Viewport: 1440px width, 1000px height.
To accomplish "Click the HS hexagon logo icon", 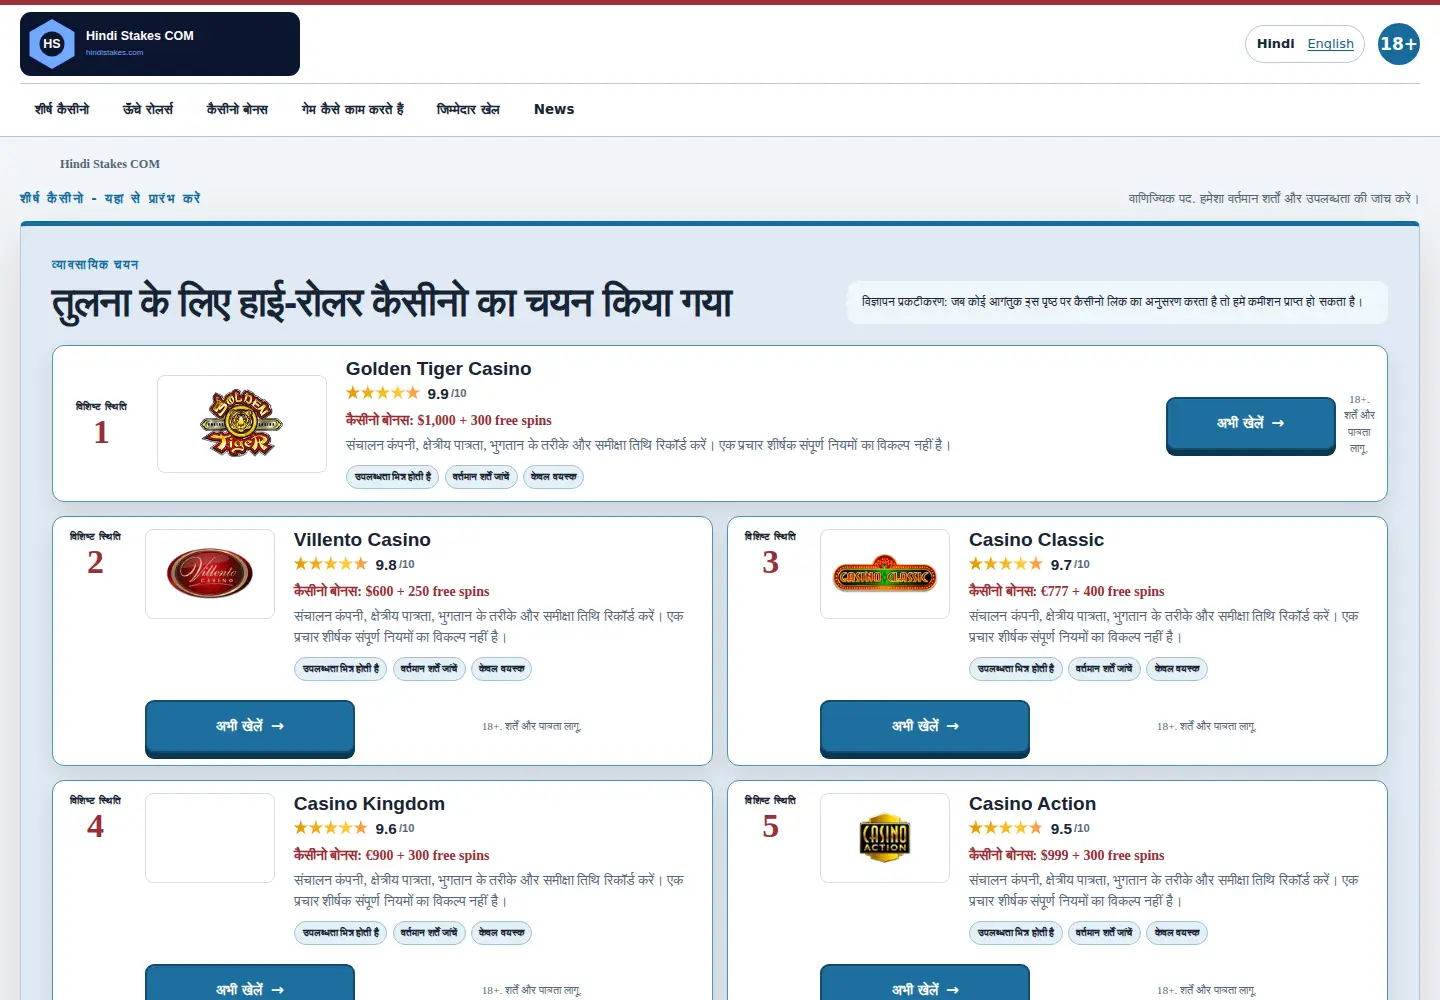I will pos(52,44).
